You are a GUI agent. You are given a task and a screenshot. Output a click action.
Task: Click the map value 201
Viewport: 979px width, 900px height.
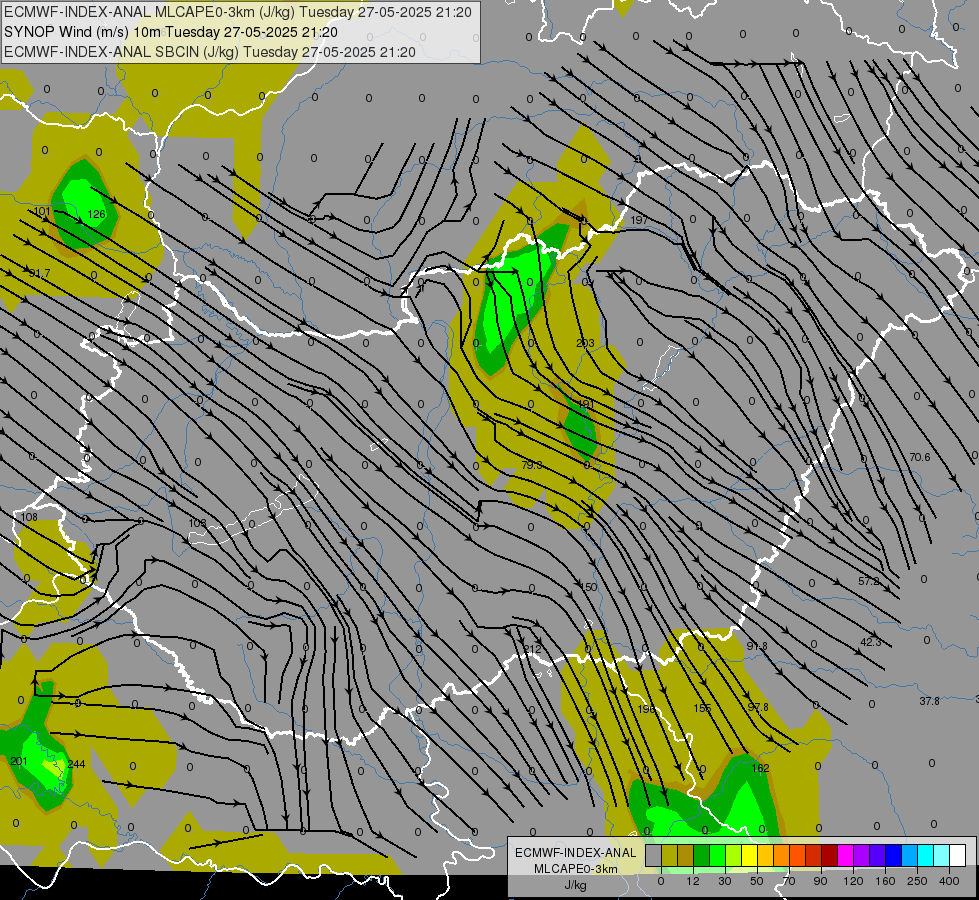(x=19, y=761)
